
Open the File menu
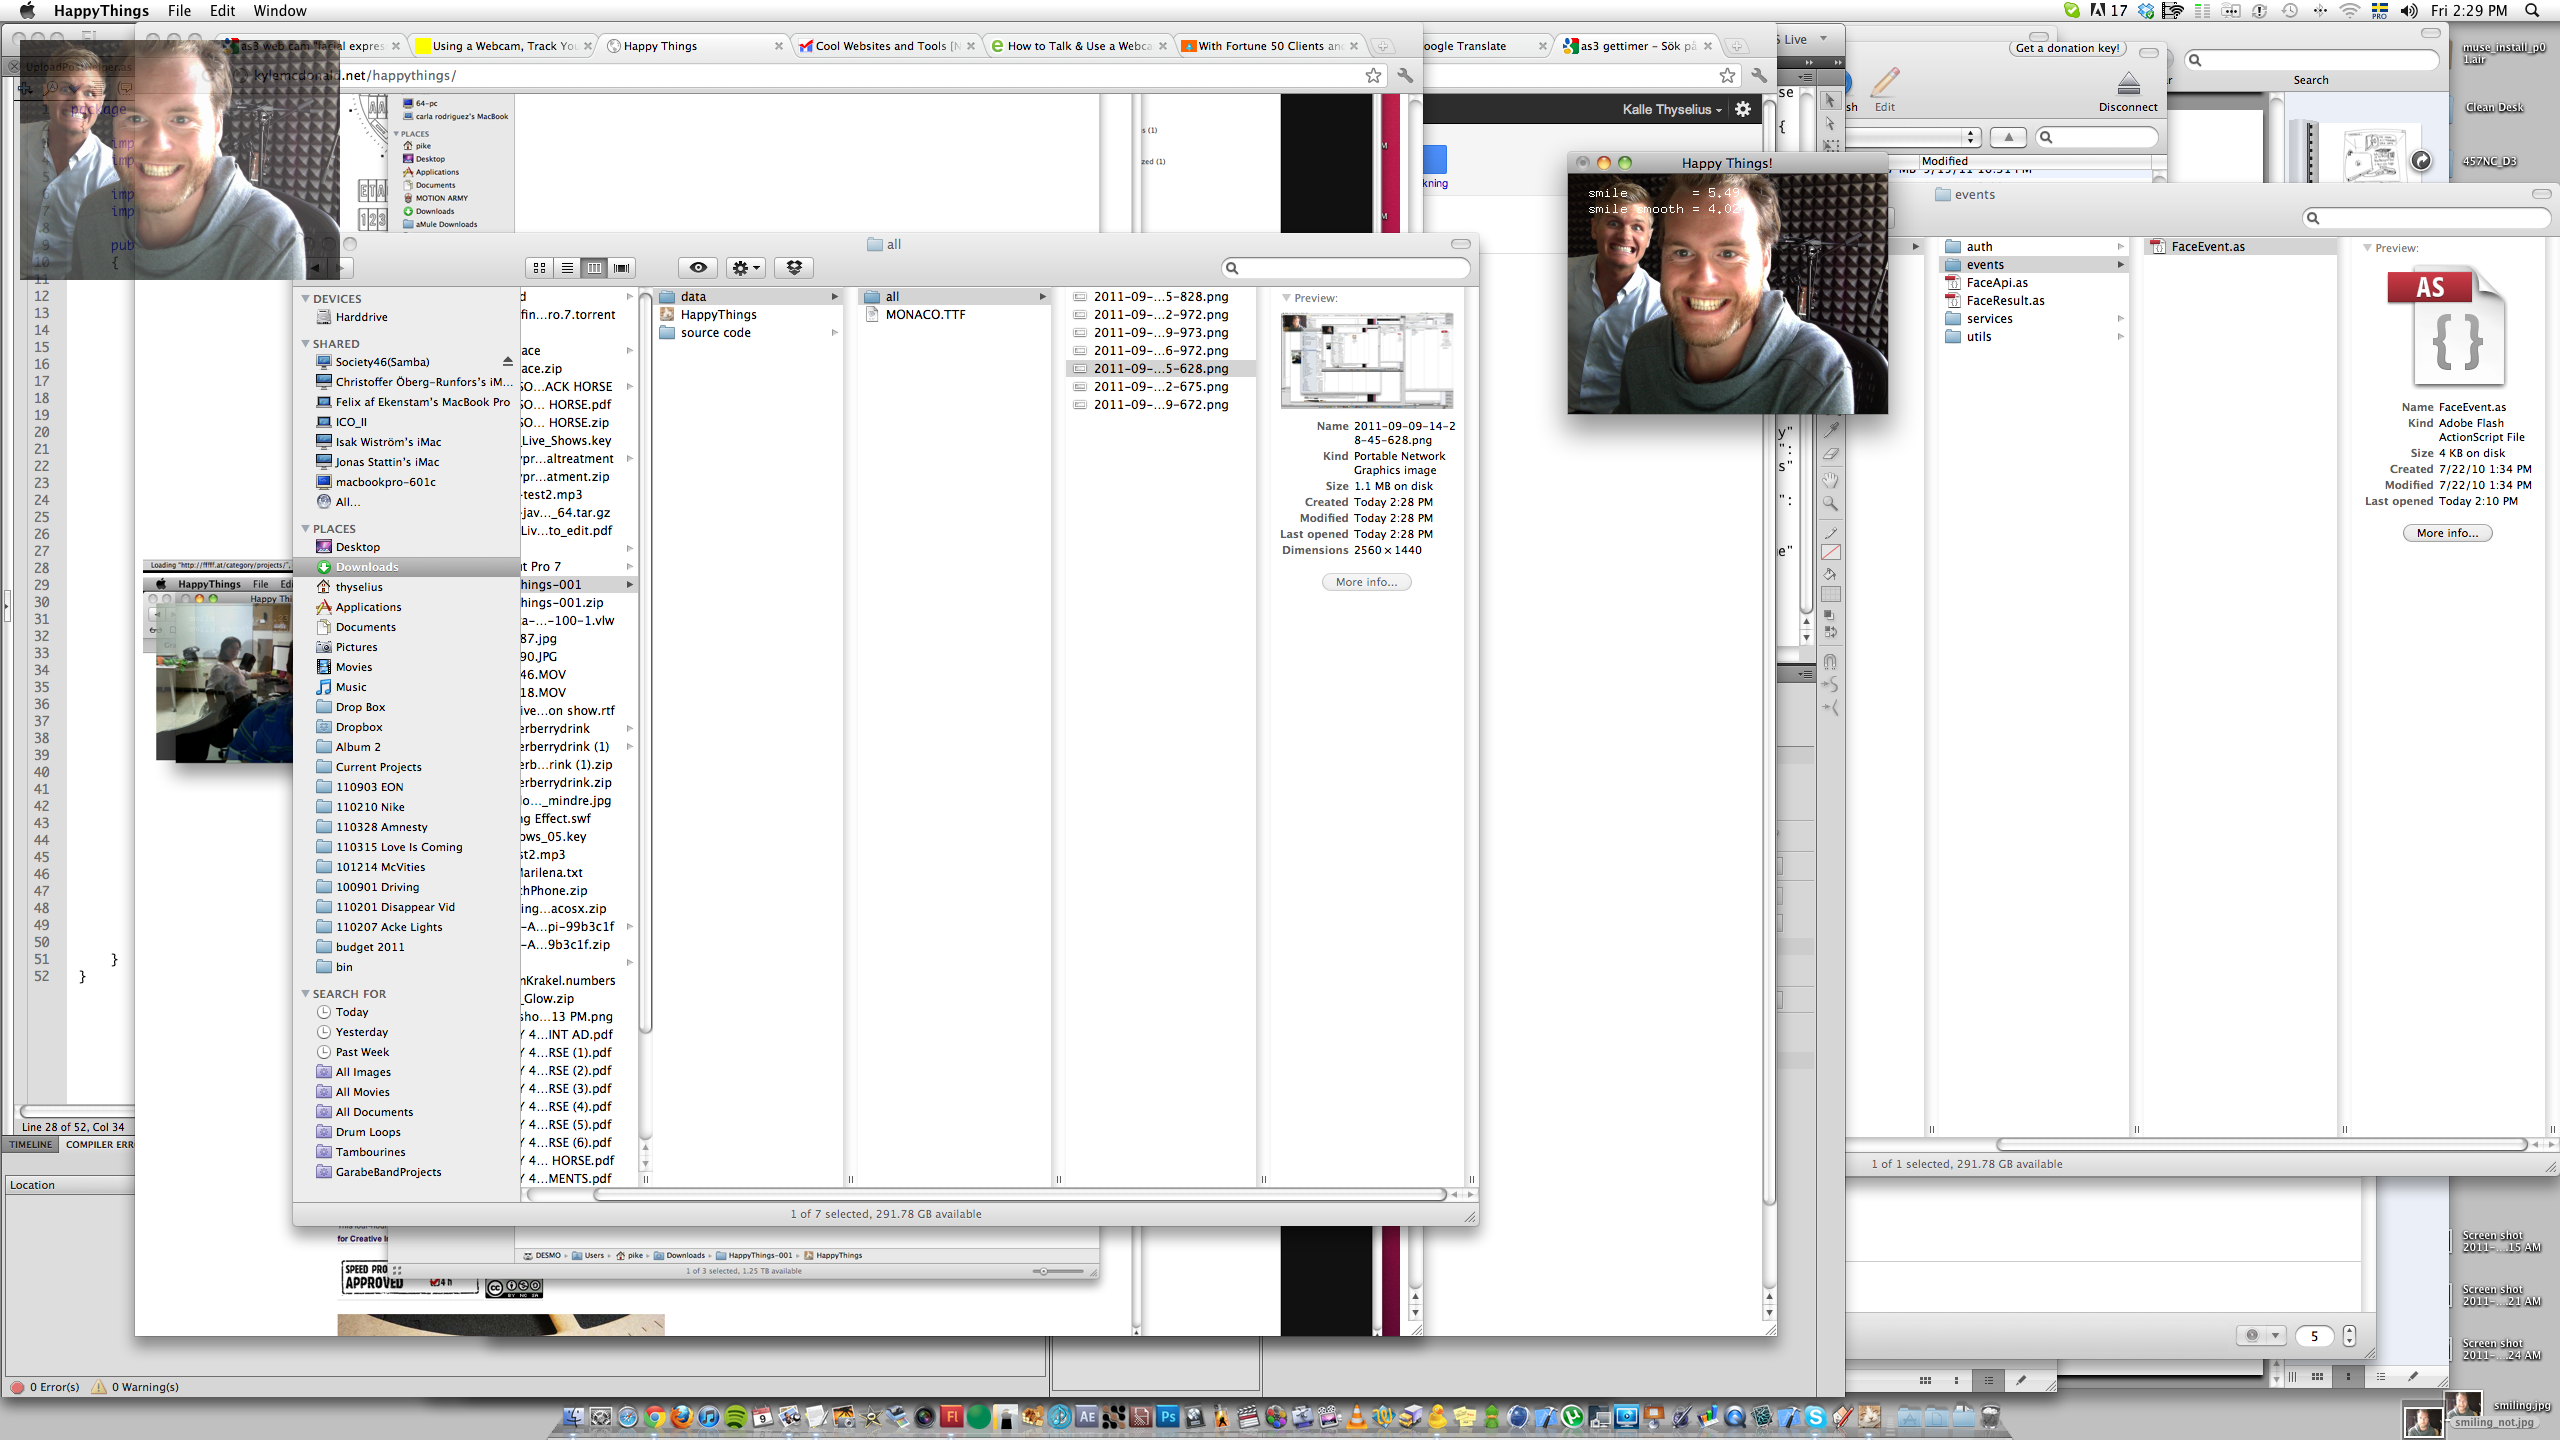click(180, 11)
